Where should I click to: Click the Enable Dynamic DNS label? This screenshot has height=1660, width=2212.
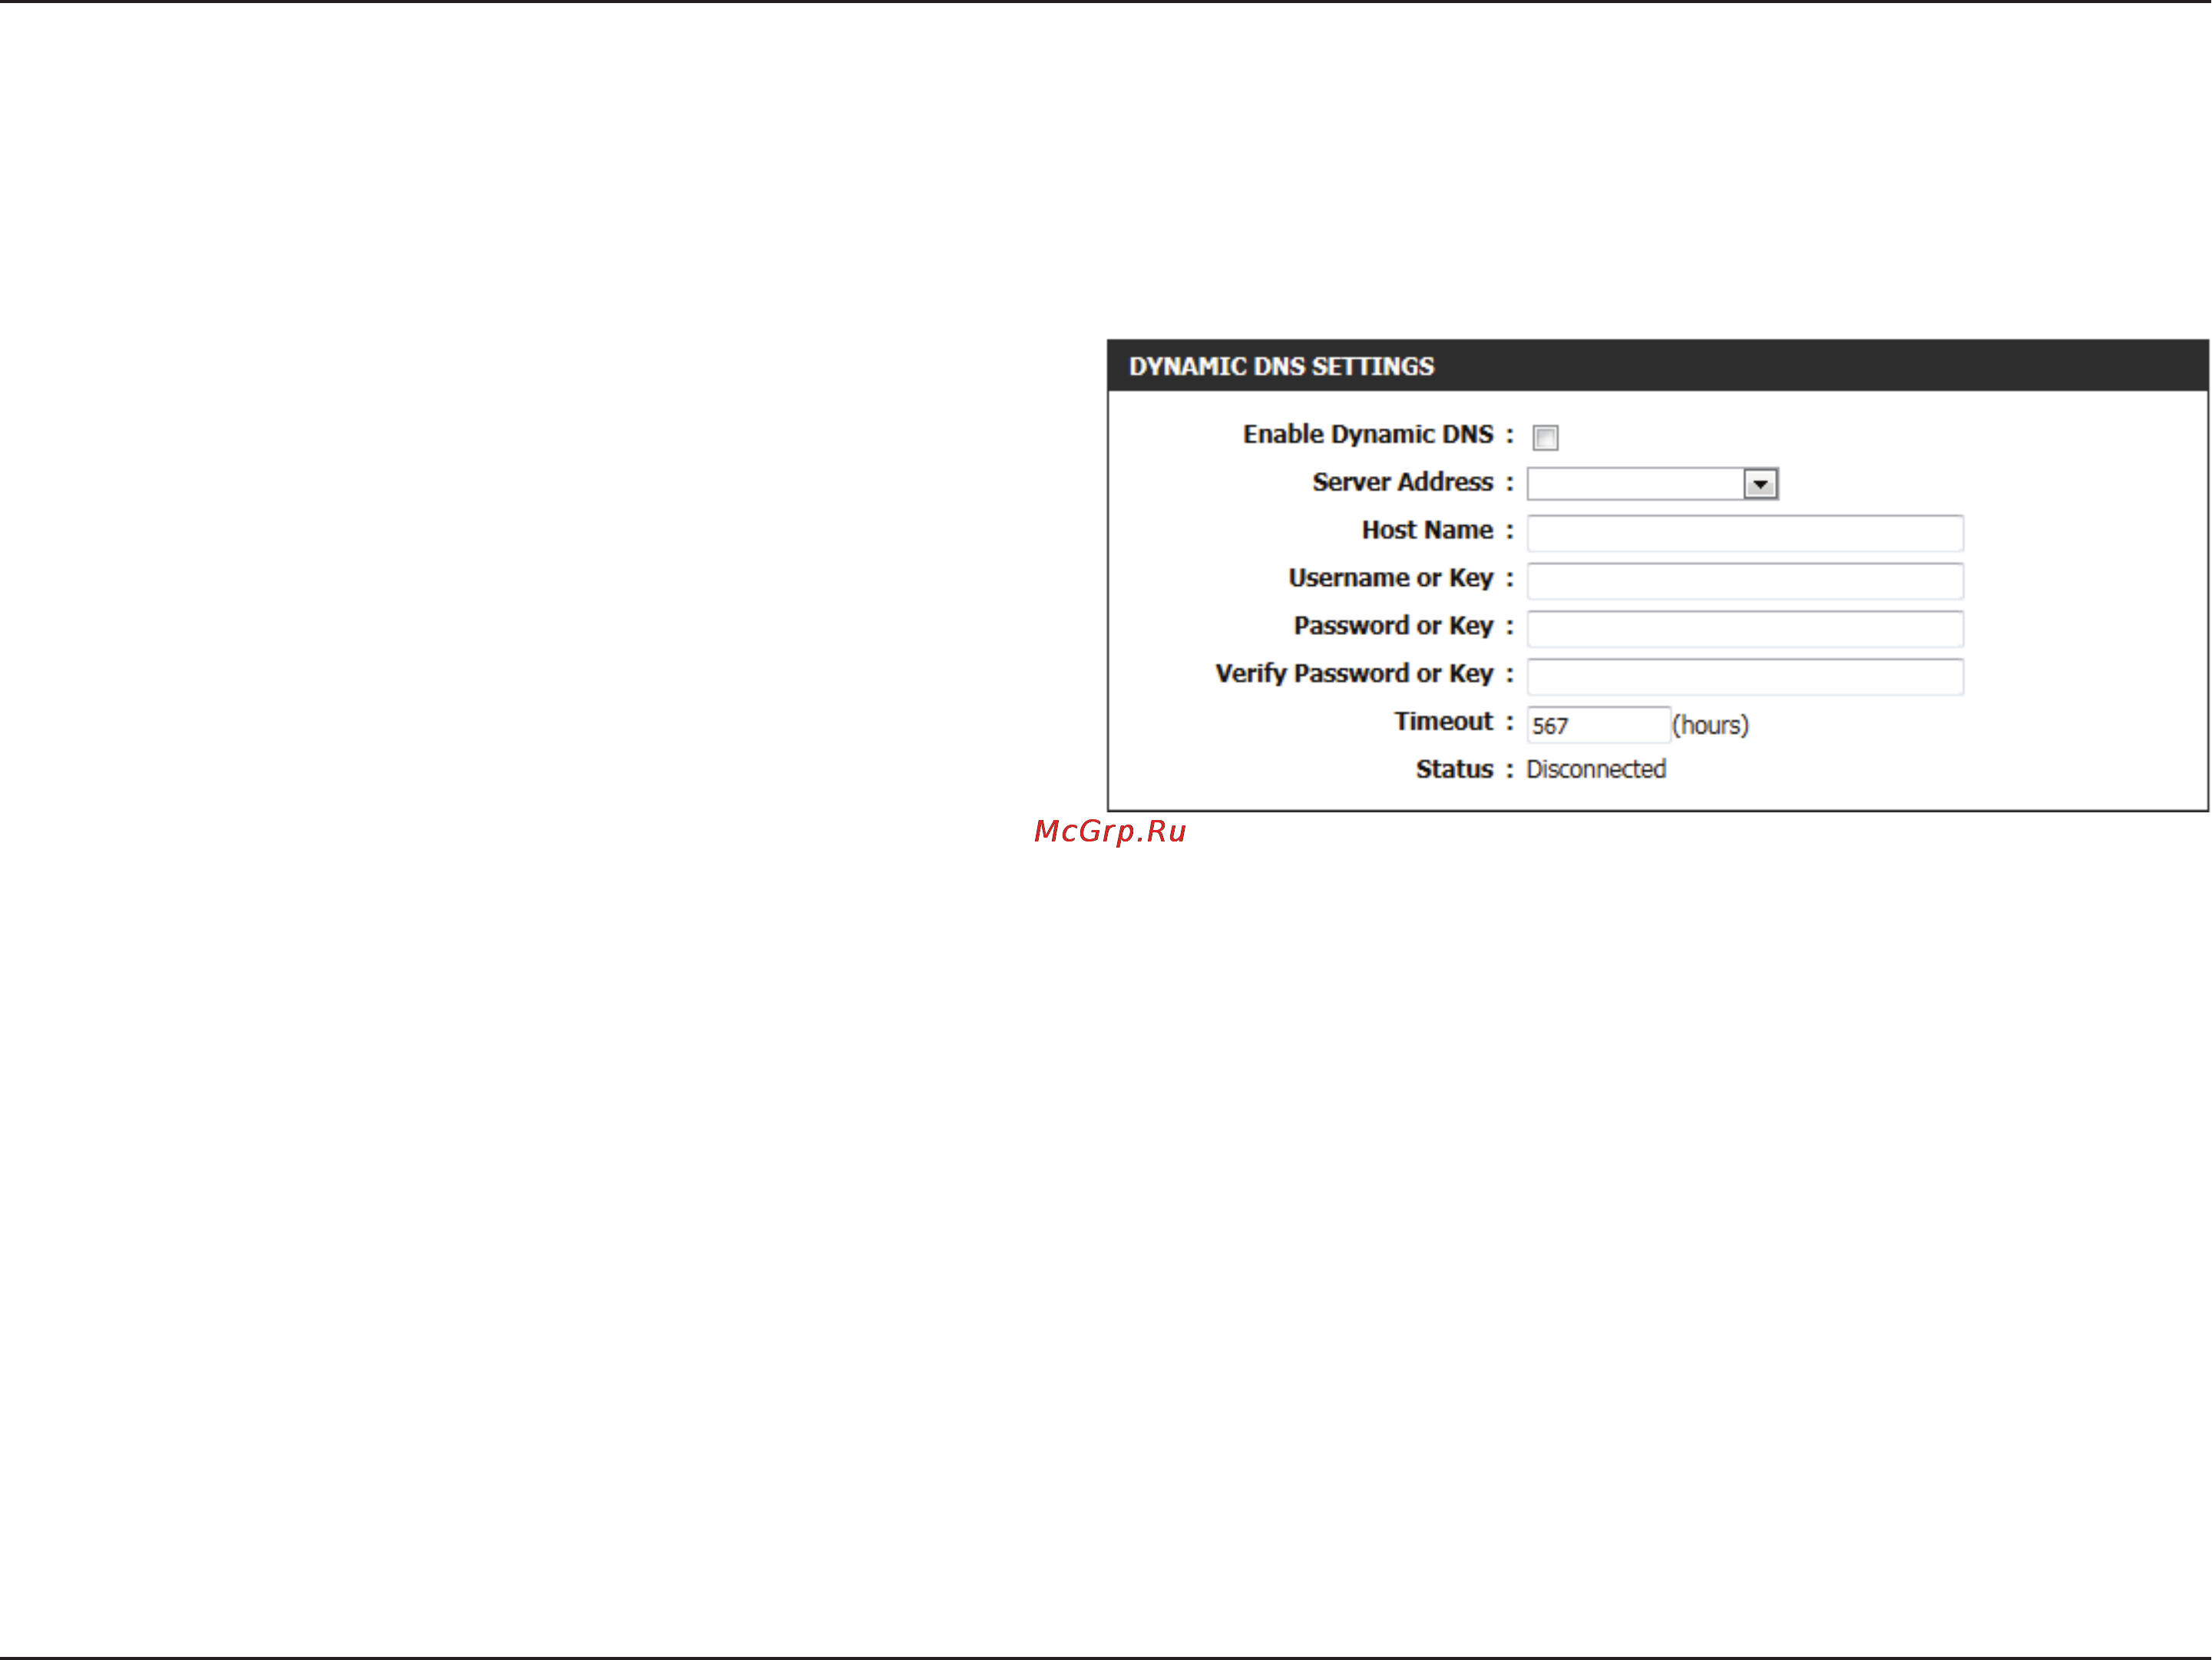pos(1368,435)
